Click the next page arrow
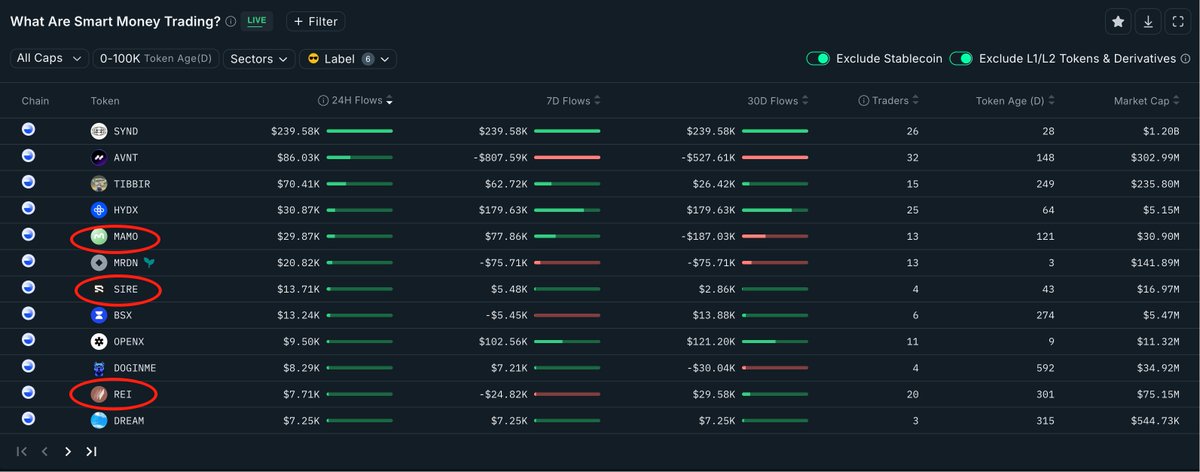Image resolution: width=1200 pixels, height=472 pixels. click(68, 452)
